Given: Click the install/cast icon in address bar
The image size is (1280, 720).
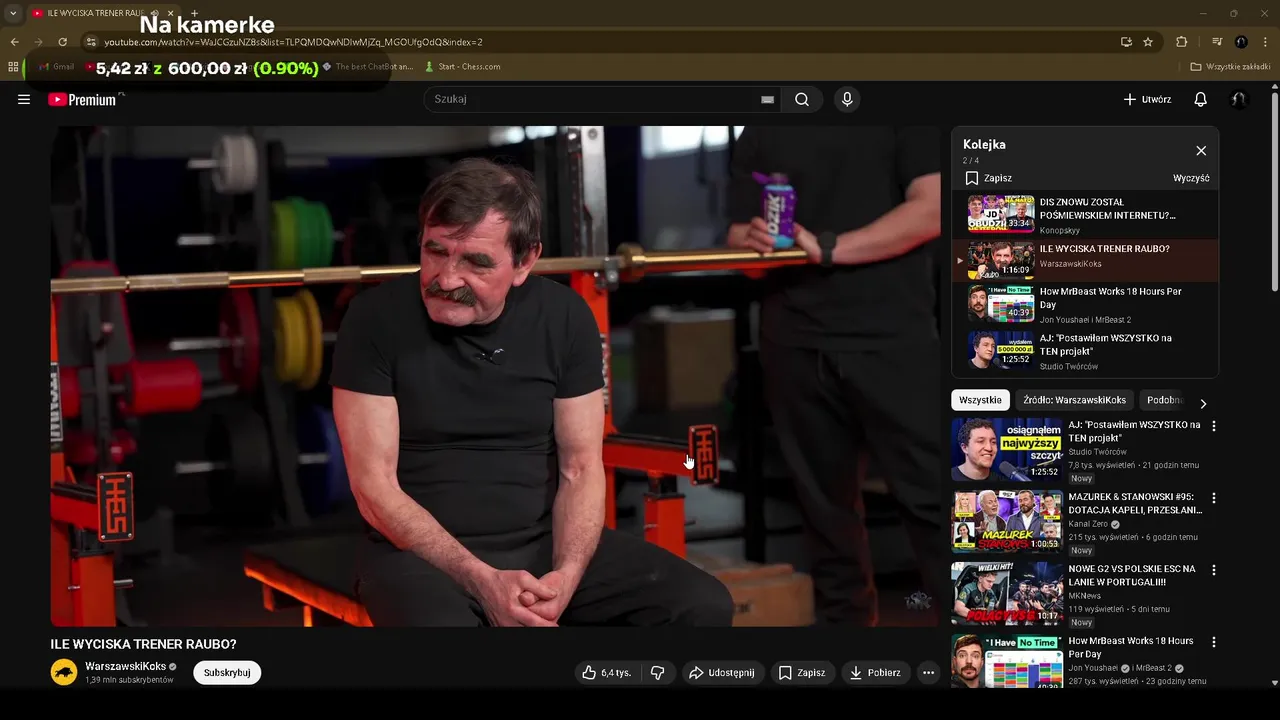Looking at the screenshot, I should click(x=1126, y=42).
